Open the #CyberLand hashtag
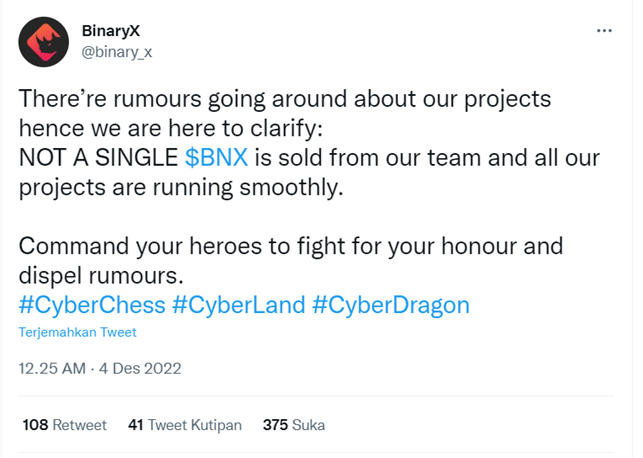The width and height of the screenshot is (643, 458). coord(239,305)
